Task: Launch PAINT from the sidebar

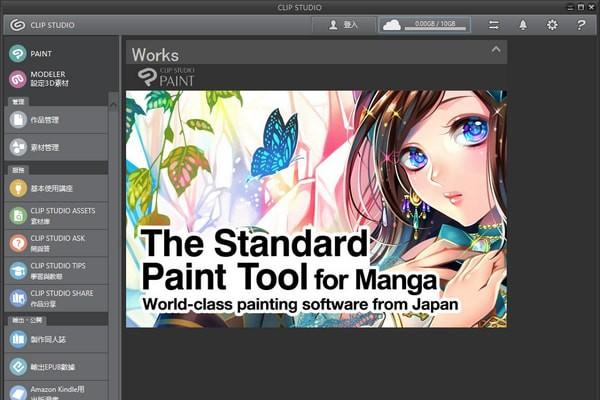Action: pyautogui.click(x=31, y=54)
